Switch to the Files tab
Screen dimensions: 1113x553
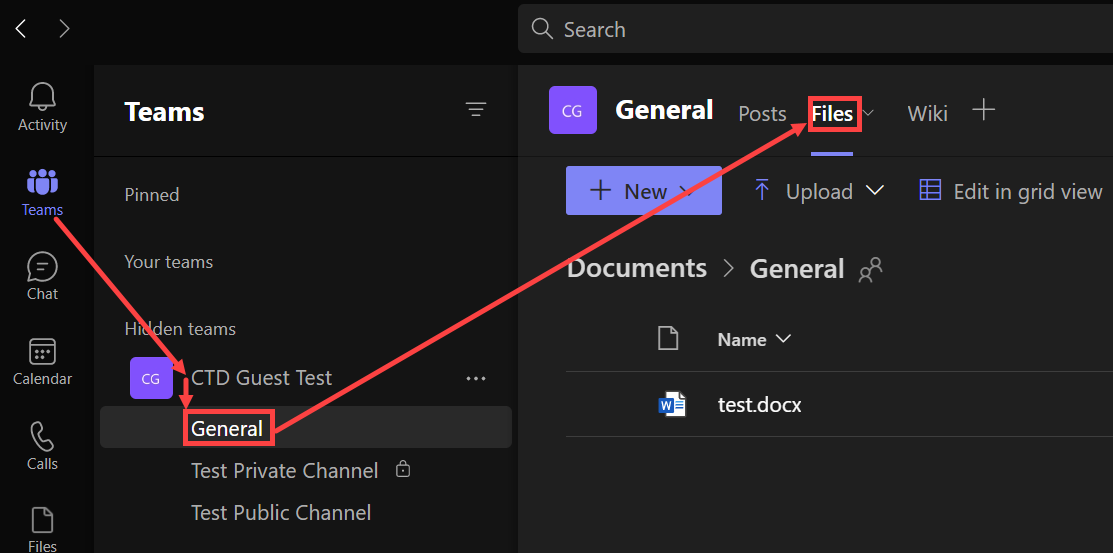[833, 114]
